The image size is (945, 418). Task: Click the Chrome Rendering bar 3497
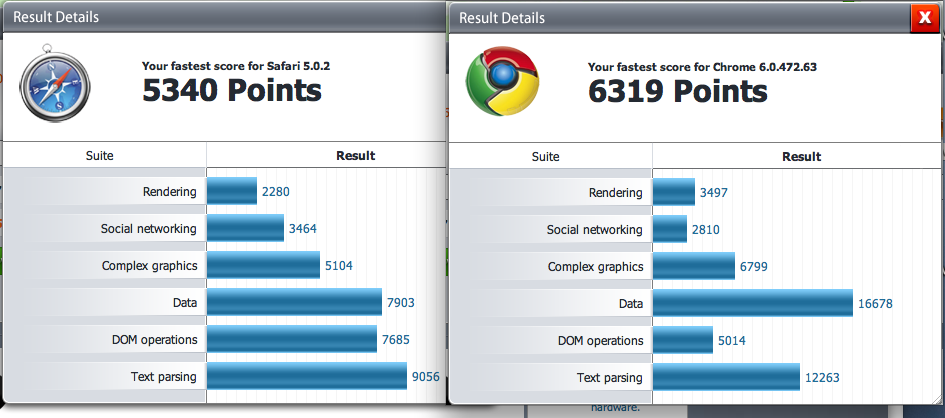coord(674,192)
